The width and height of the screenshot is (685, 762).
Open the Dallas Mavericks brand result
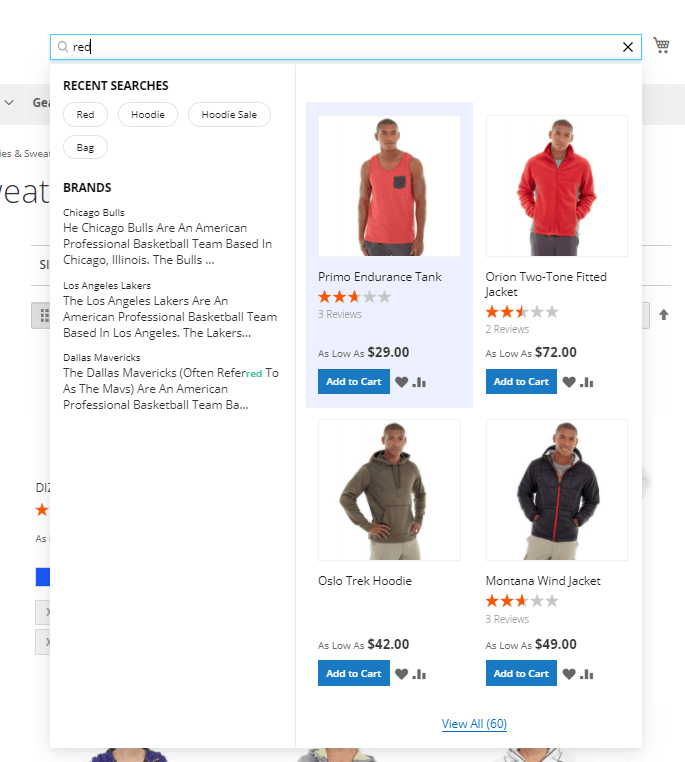pyautogui.click(x=101, y=357)
